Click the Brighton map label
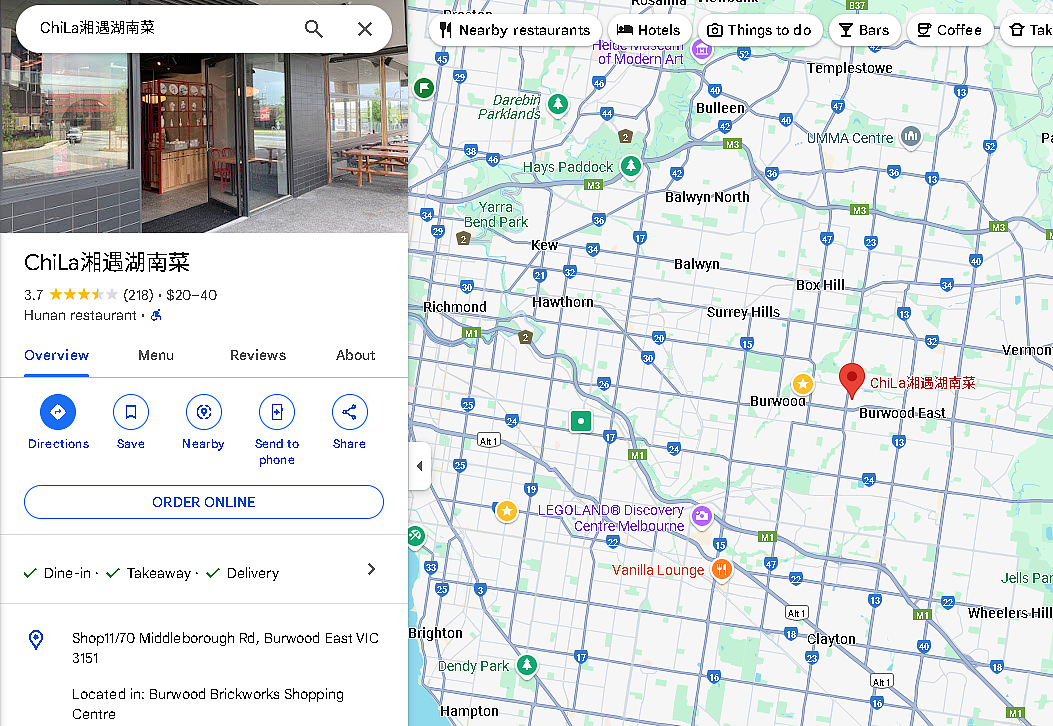Screen dimensions: 1053x726 pyautogui.click(x=436, y=633)
